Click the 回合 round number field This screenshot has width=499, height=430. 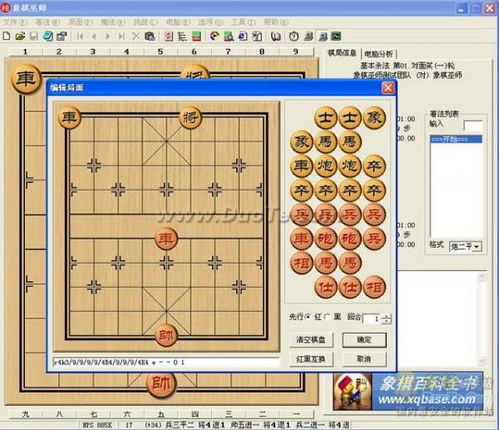click(373, 319)
